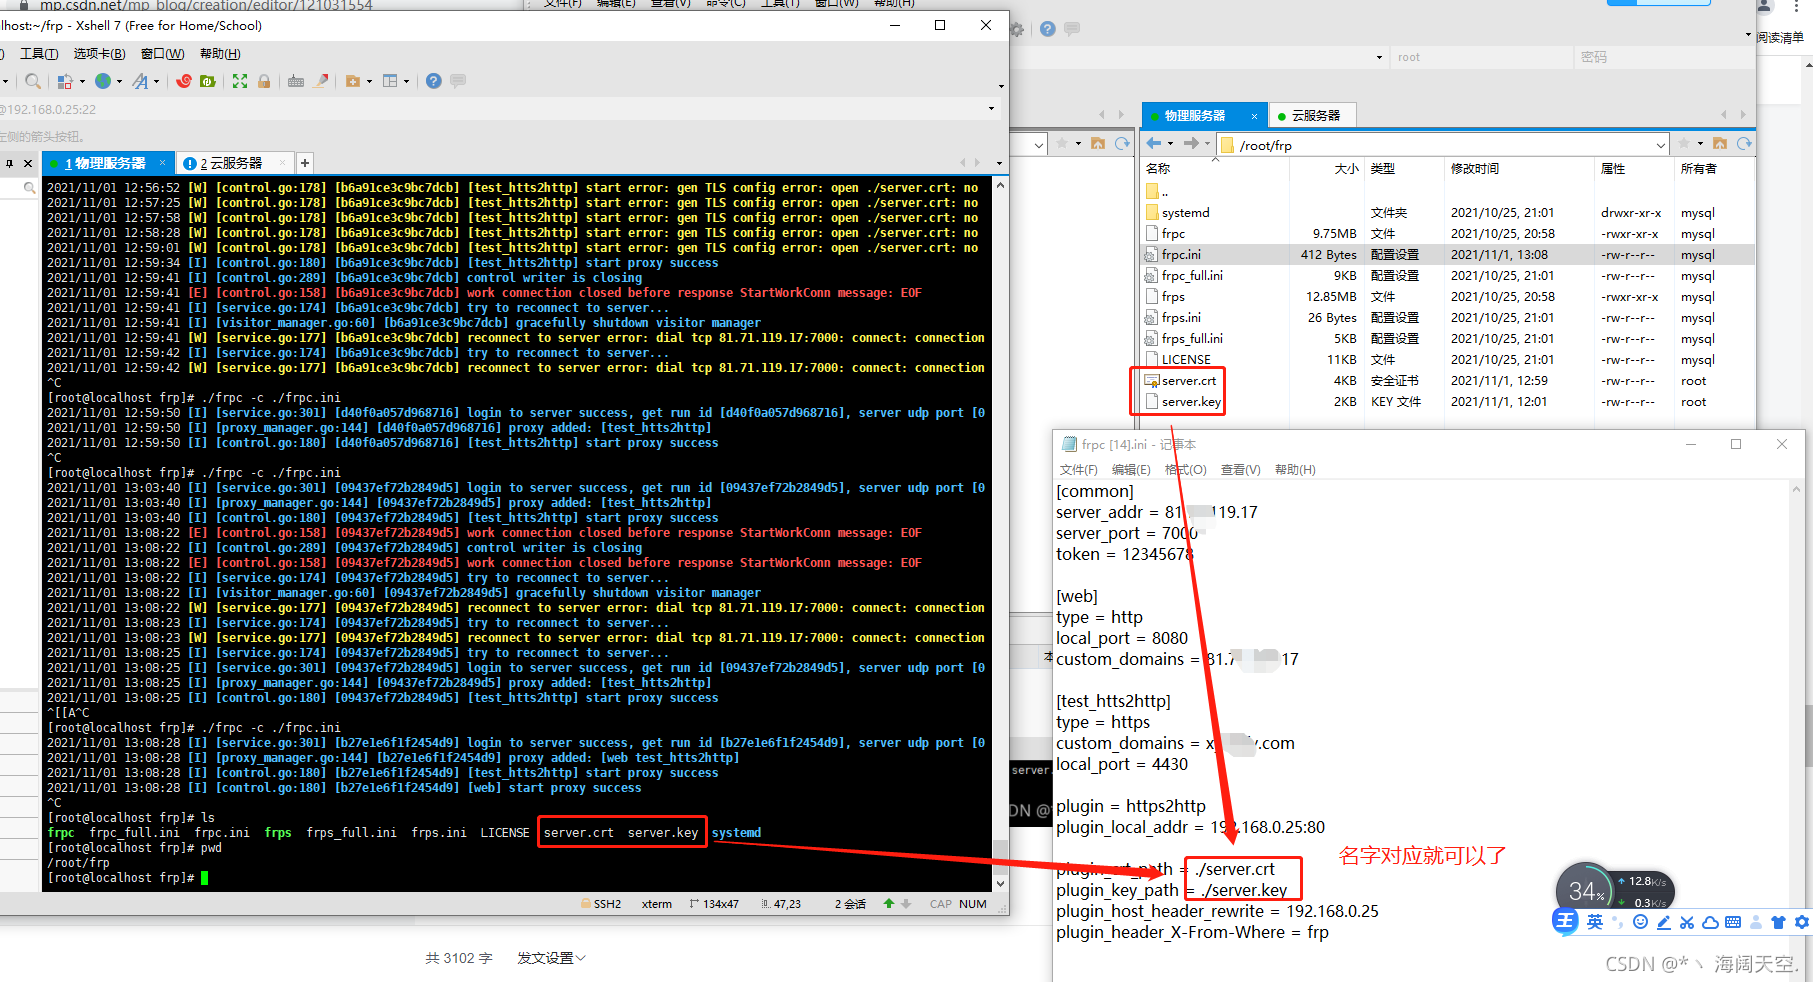The image size is (1813, 982).
Task: Toggle the pin icon on Xshell session panel
Action: [9, 163]
